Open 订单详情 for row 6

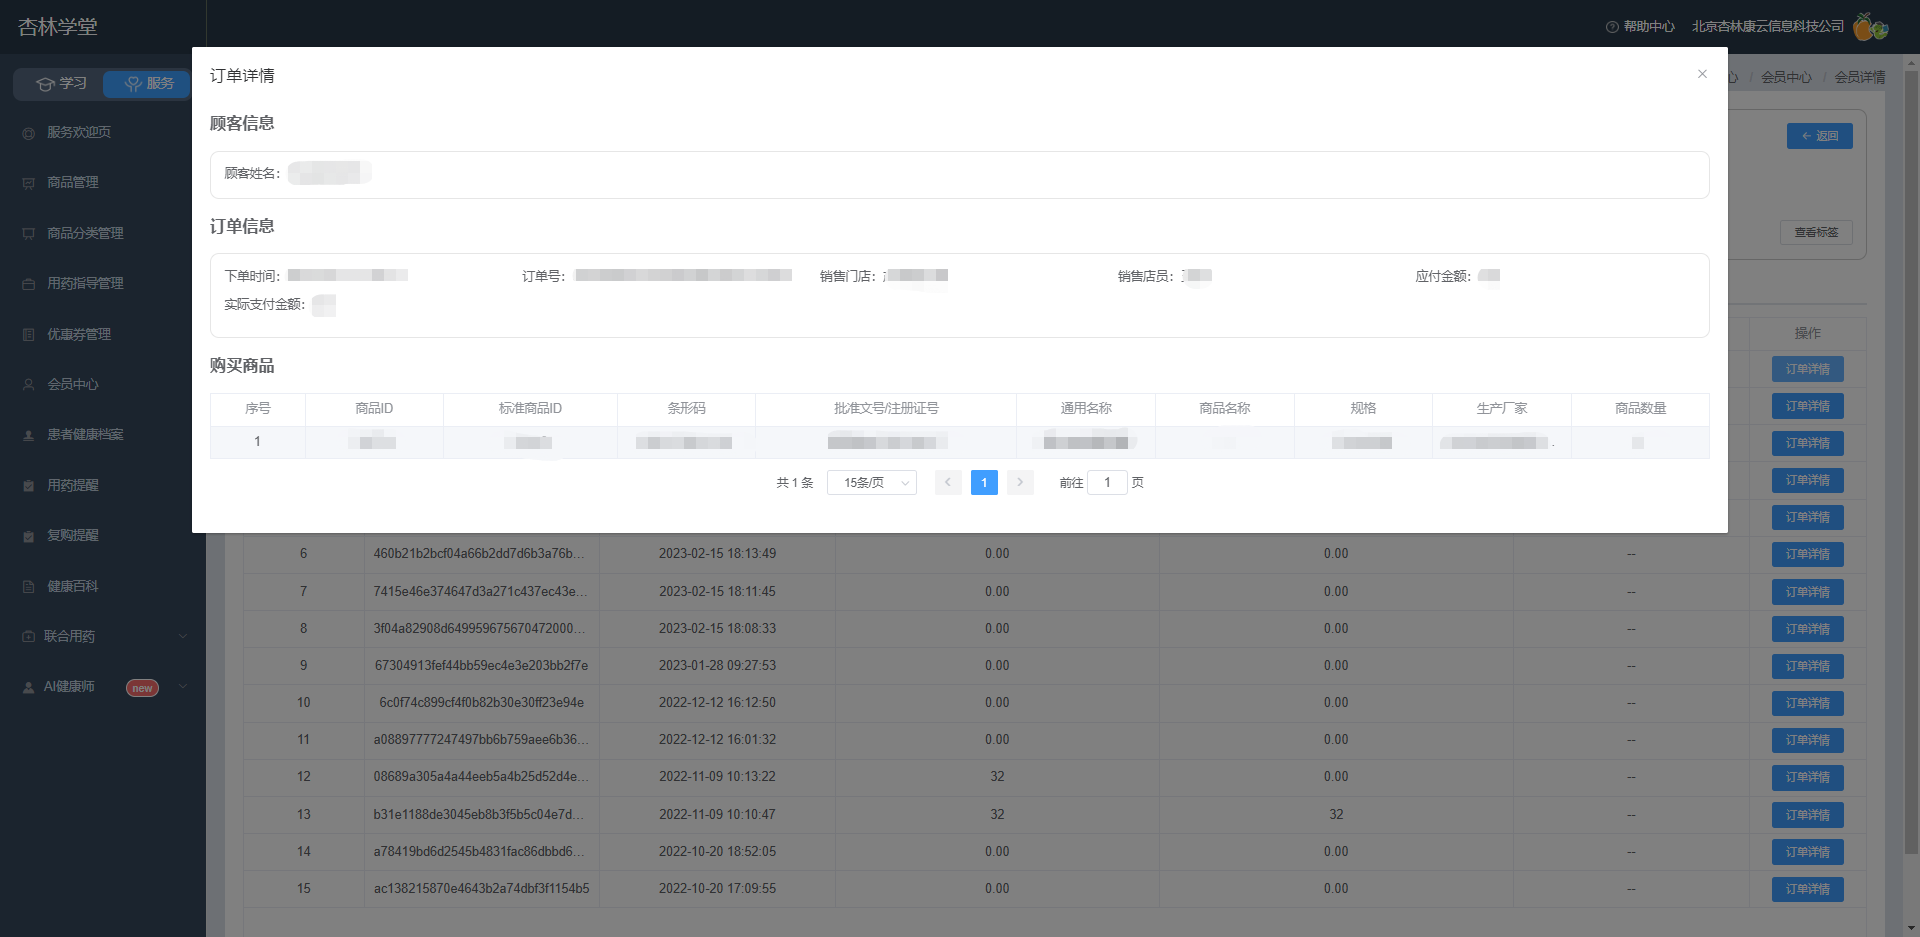coord(1808,554)
